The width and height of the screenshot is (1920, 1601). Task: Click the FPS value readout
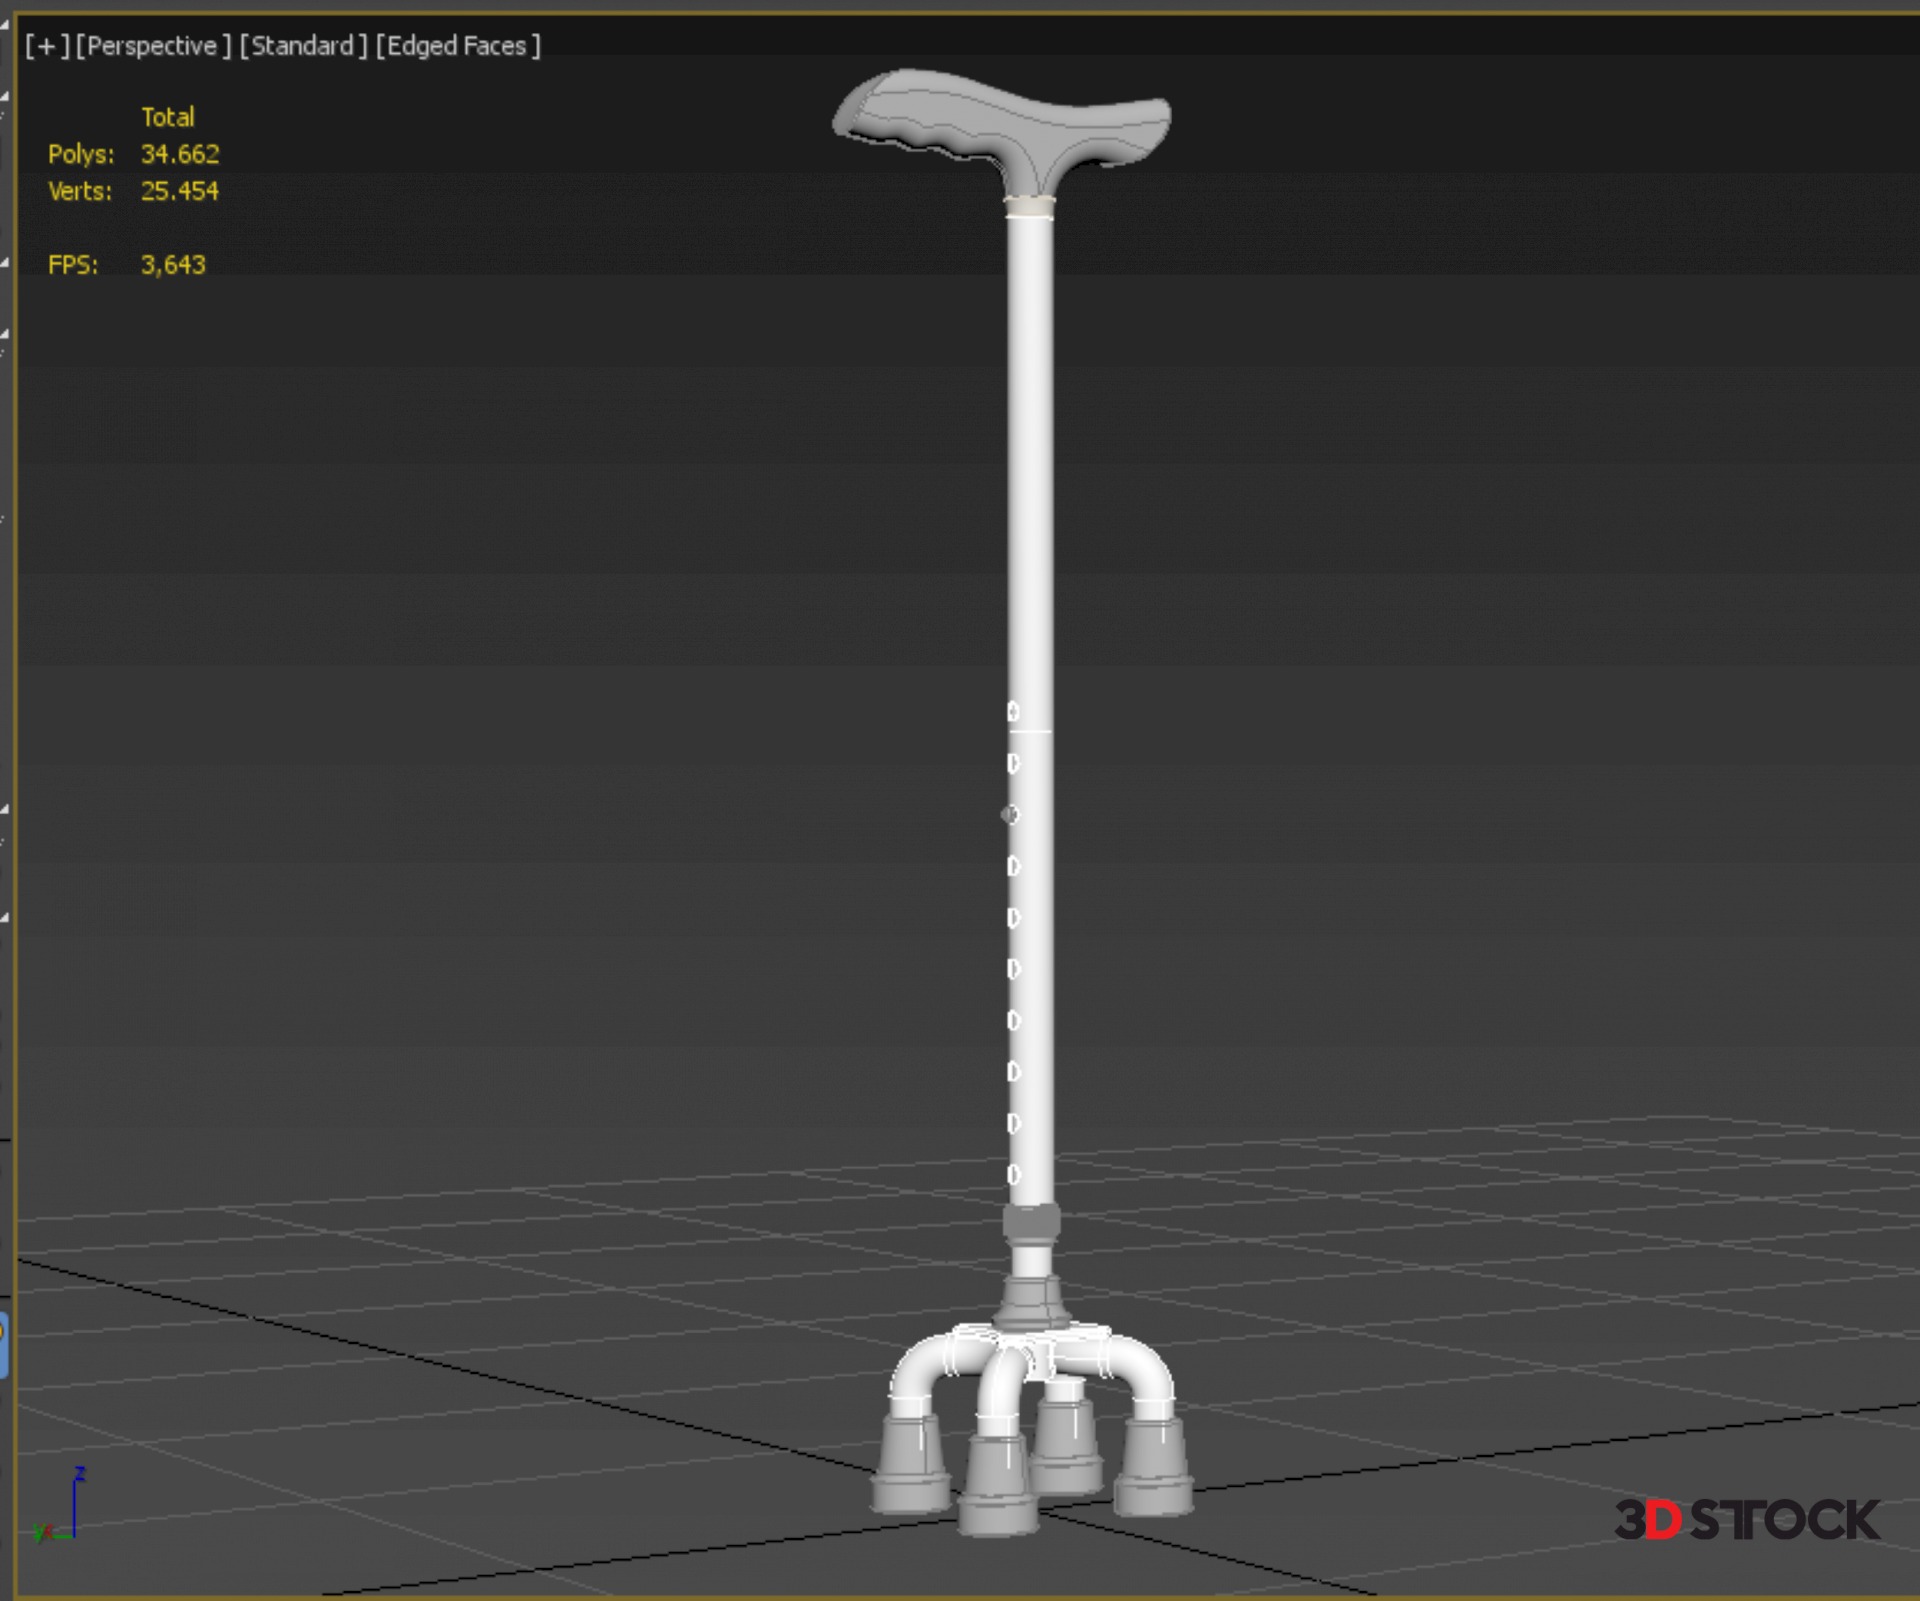173,265
